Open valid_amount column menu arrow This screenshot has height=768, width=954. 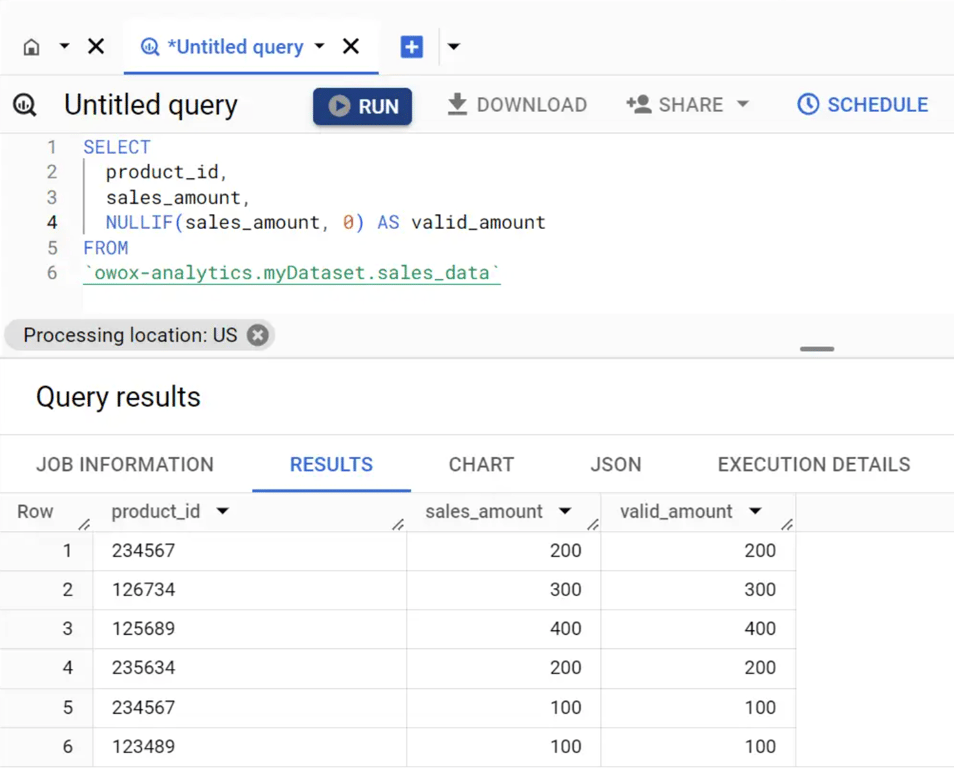755,511
